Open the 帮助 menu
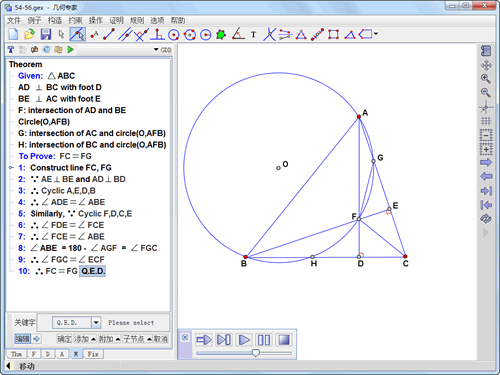Image resolution: width=500 pixels, height=375 pixels. pos(178,21)
